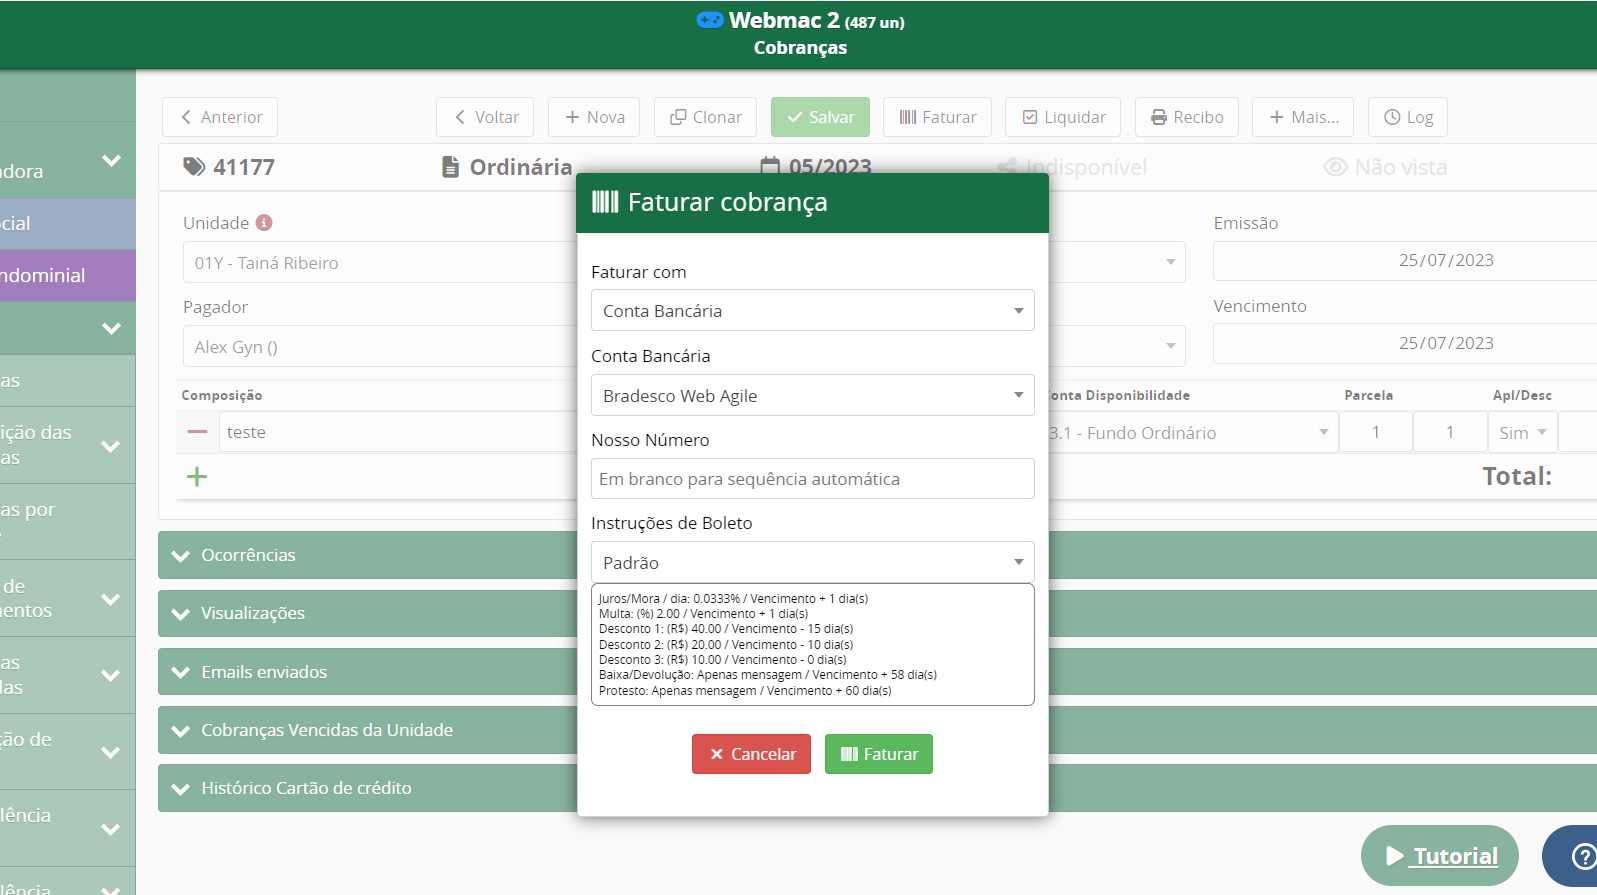Click the Salvar toolbar button
Image resolution: width=1597 pixels, height=895 pixels.
pyautogui.click(x=820, y=117)
